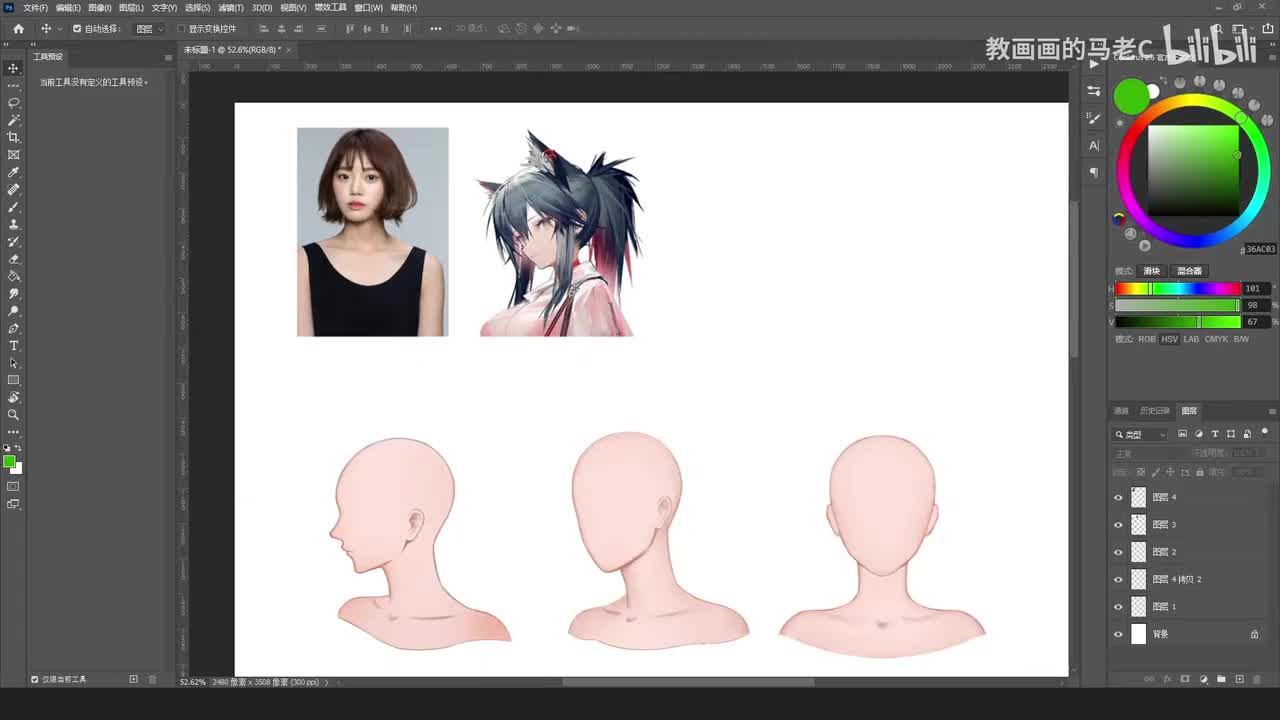Open the Edit Toolbar three-dots button
1280x720 pixels.
pyautogui.click(x=13, y=432)
